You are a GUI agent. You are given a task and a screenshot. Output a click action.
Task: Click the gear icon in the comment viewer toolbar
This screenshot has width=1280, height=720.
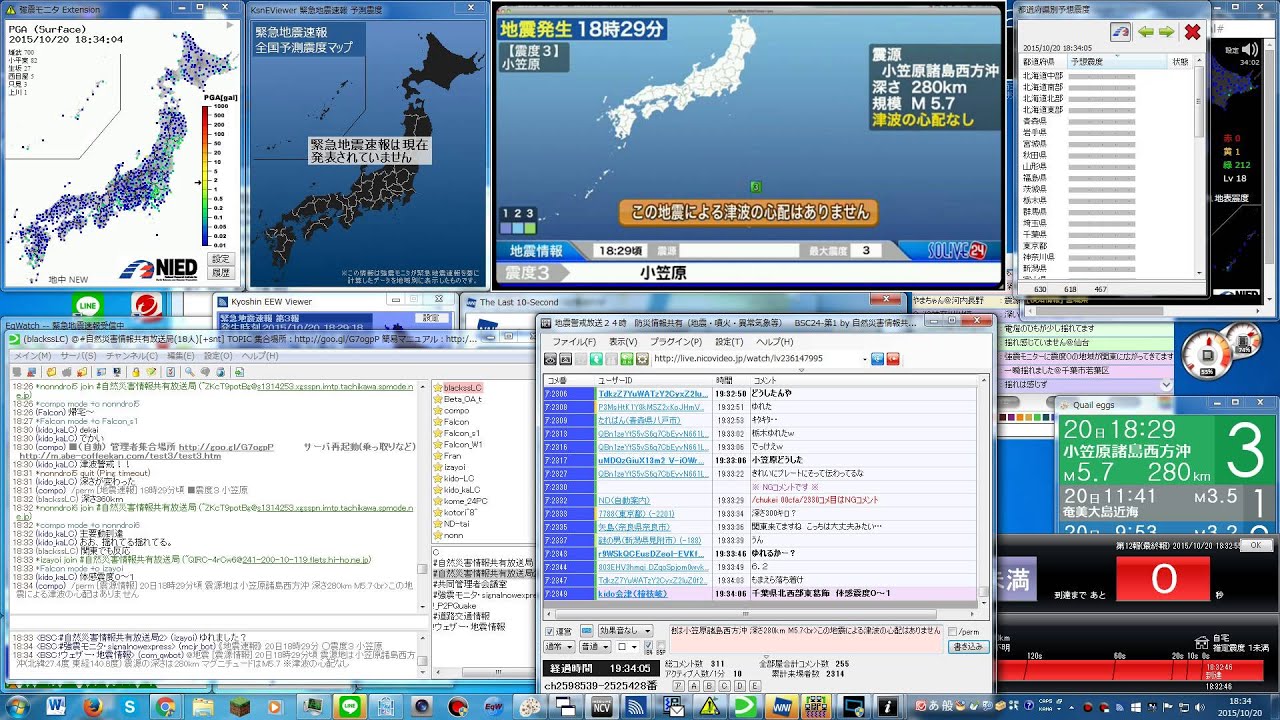(x=643, y=359)
